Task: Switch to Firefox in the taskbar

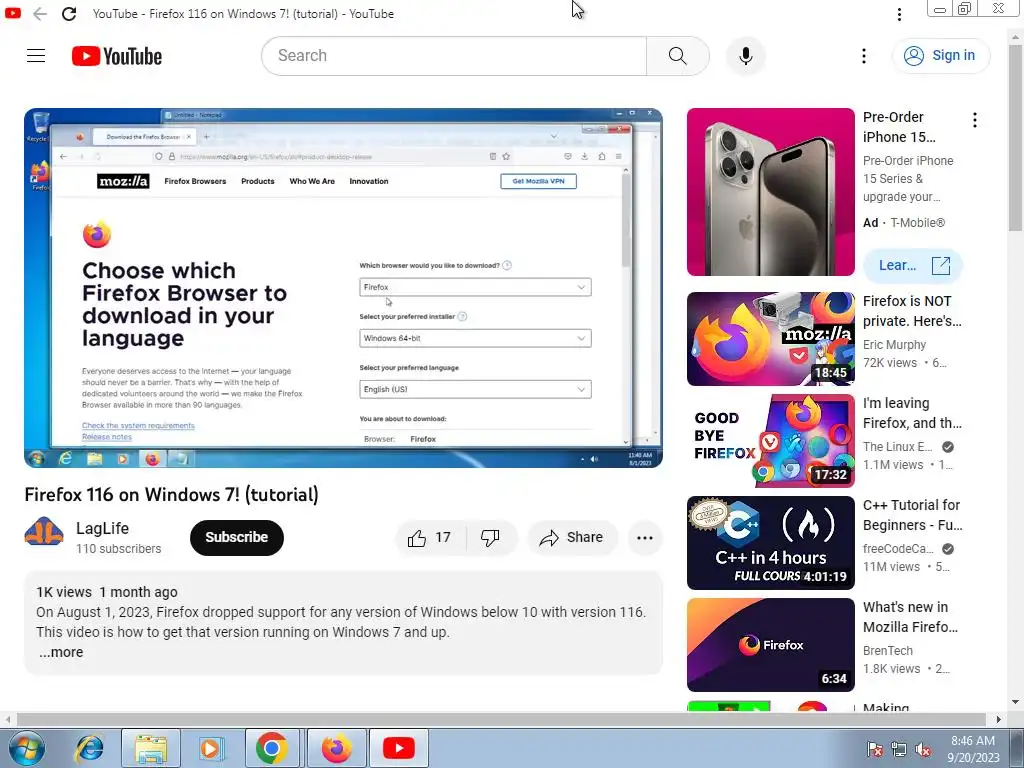Action: coord(336,748)
